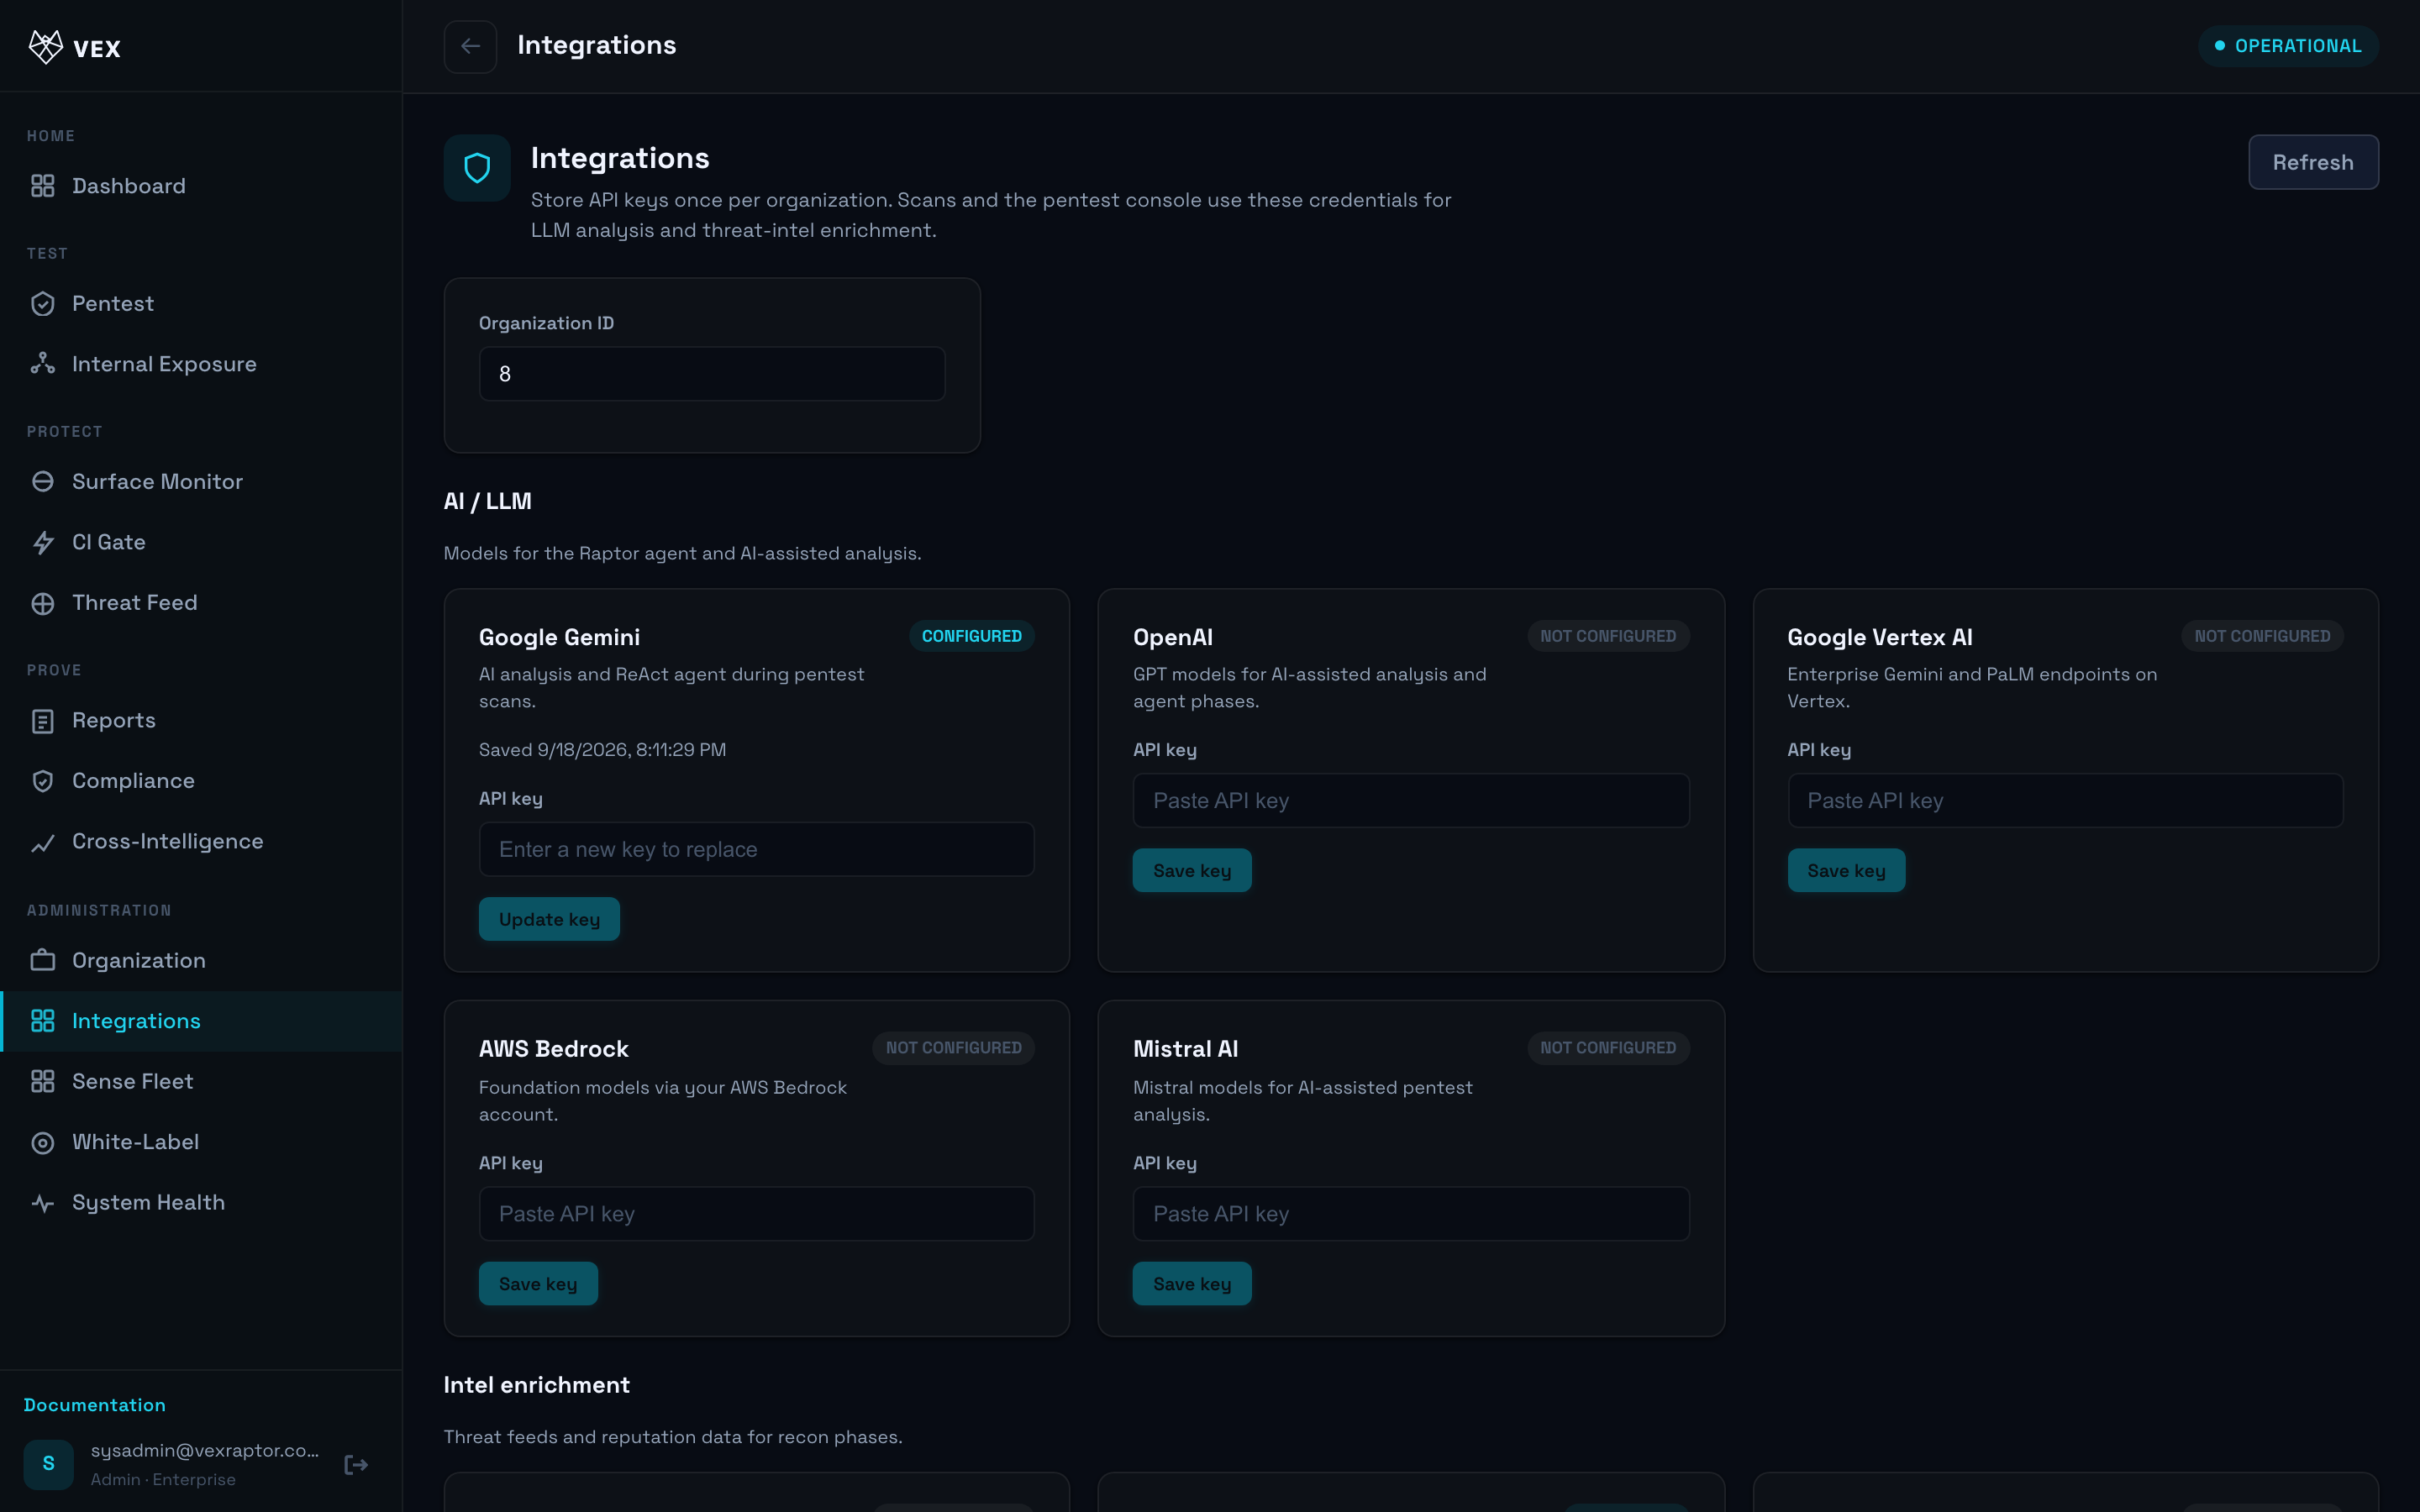Save the Mistral AI key
Screen dimensions: 2420x1512
pos(1192,1284)
